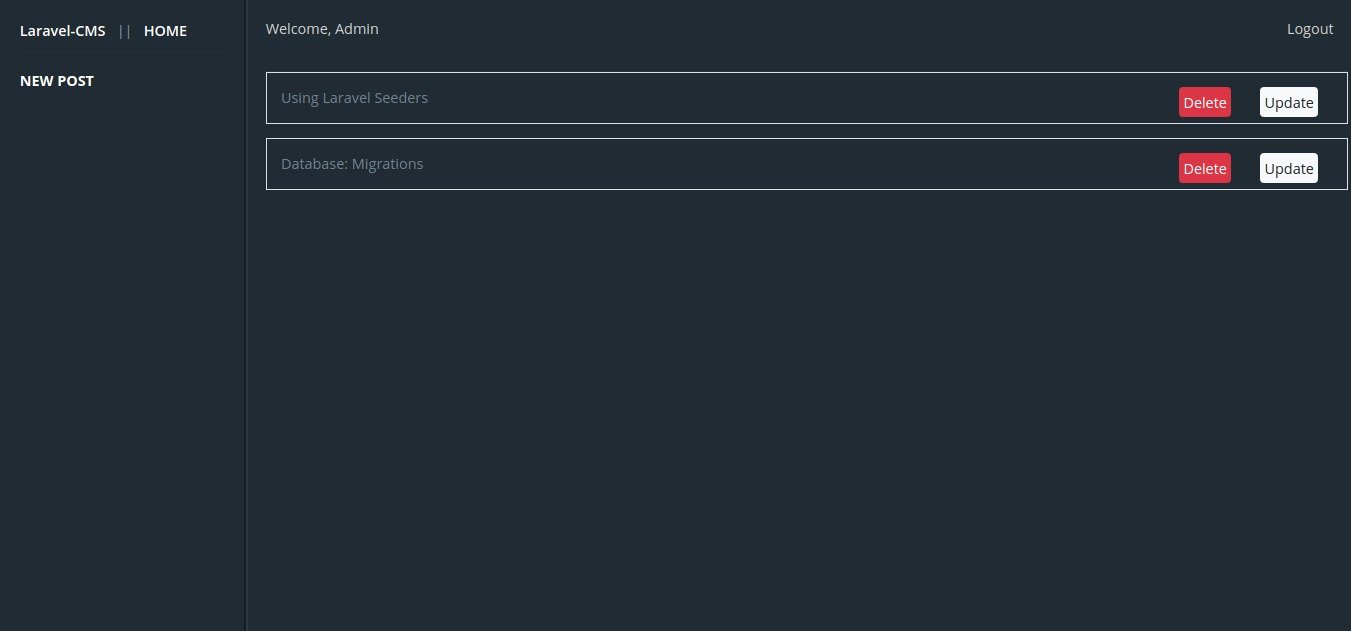Delete the Using Laravel Seeders post
This screenshot has width=1351, height=631.
click(x=1204, y=102)
